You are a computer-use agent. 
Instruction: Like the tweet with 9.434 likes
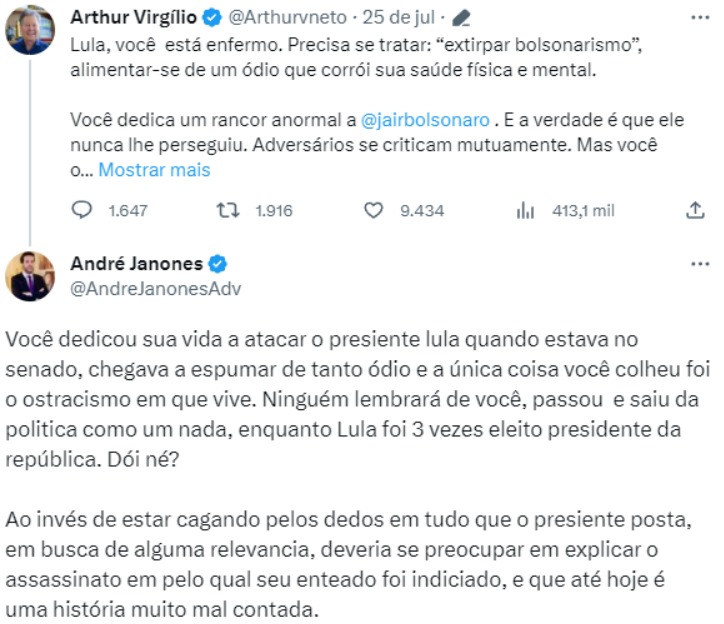[x=374, y=211]
